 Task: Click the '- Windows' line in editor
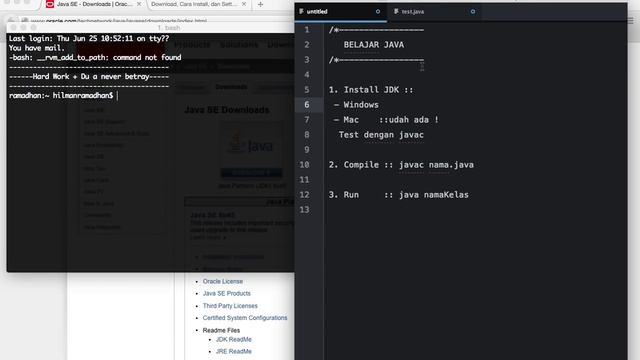356,105
